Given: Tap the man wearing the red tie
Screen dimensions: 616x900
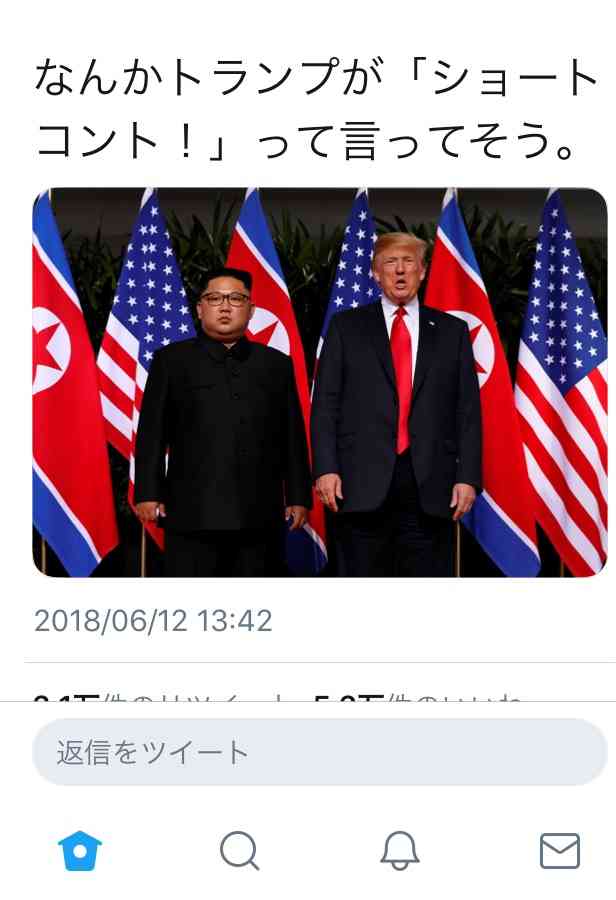Looking at the screenshot, I should pyautogui.click(x=396, y=402).
